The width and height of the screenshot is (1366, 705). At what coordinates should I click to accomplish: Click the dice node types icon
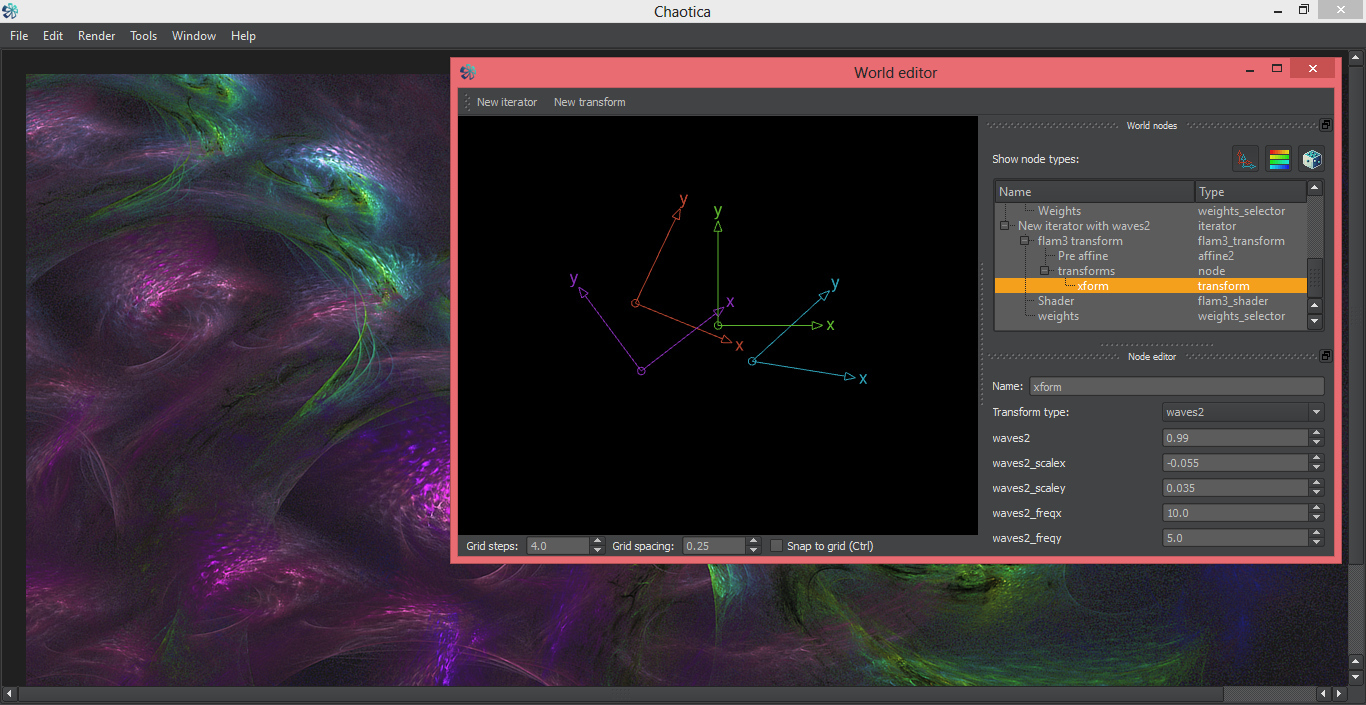(x=1311, y=159)
